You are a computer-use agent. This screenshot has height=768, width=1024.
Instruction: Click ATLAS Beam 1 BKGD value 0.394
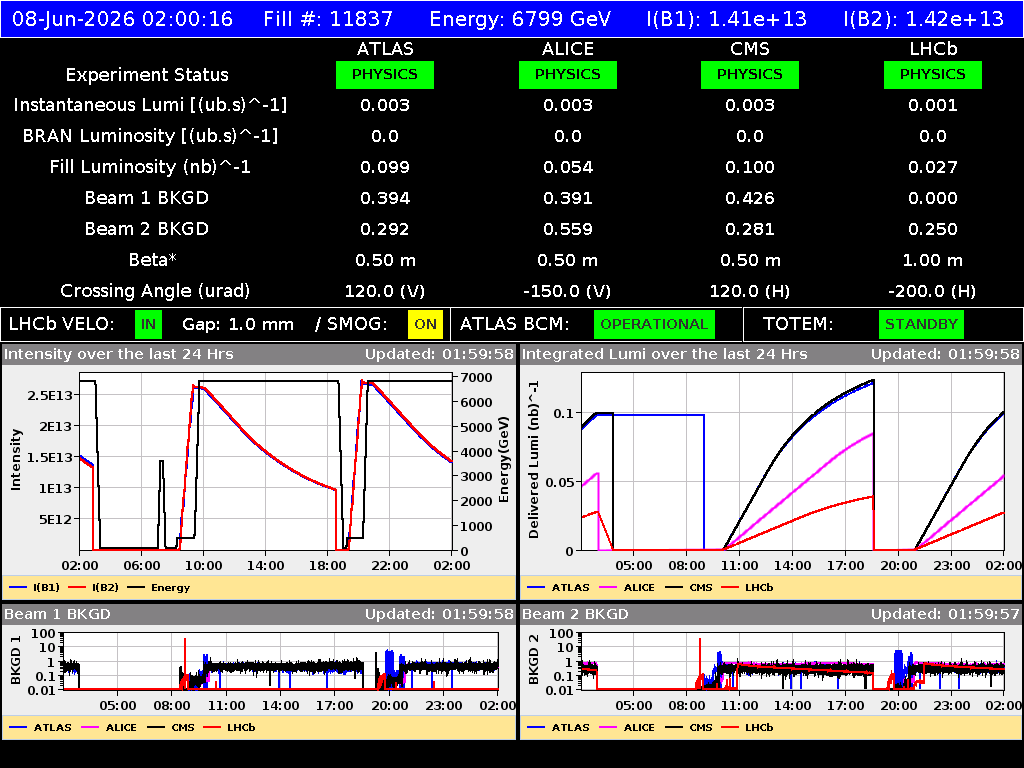point(385,198)
